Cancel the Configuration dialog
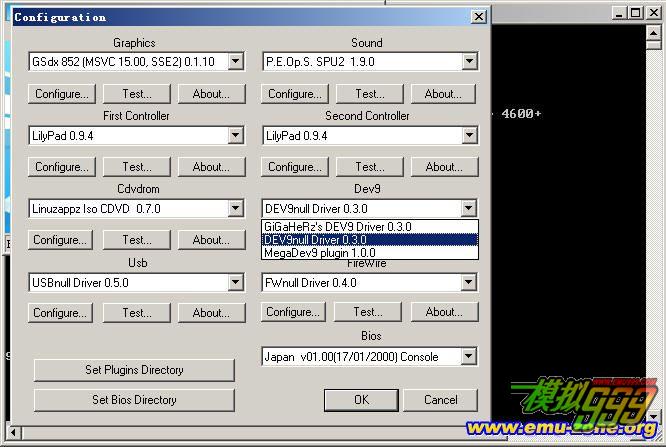666x447 pixels. click(x=440, y=400)
